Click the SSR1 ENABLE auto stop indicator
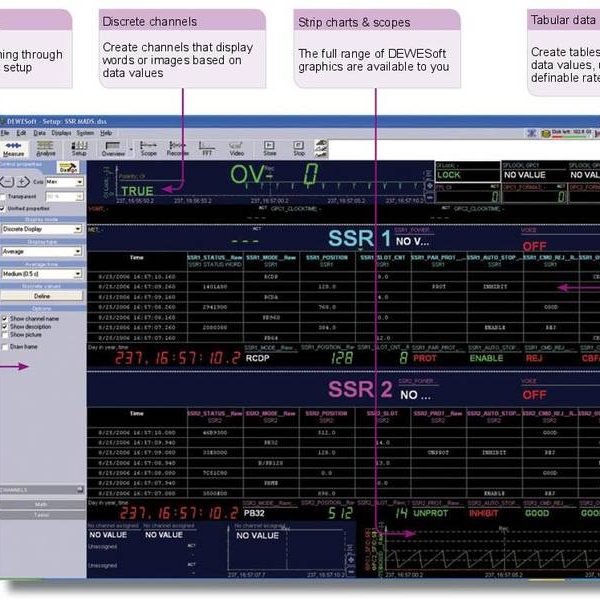The image size is (600, 600). [486, 358]
